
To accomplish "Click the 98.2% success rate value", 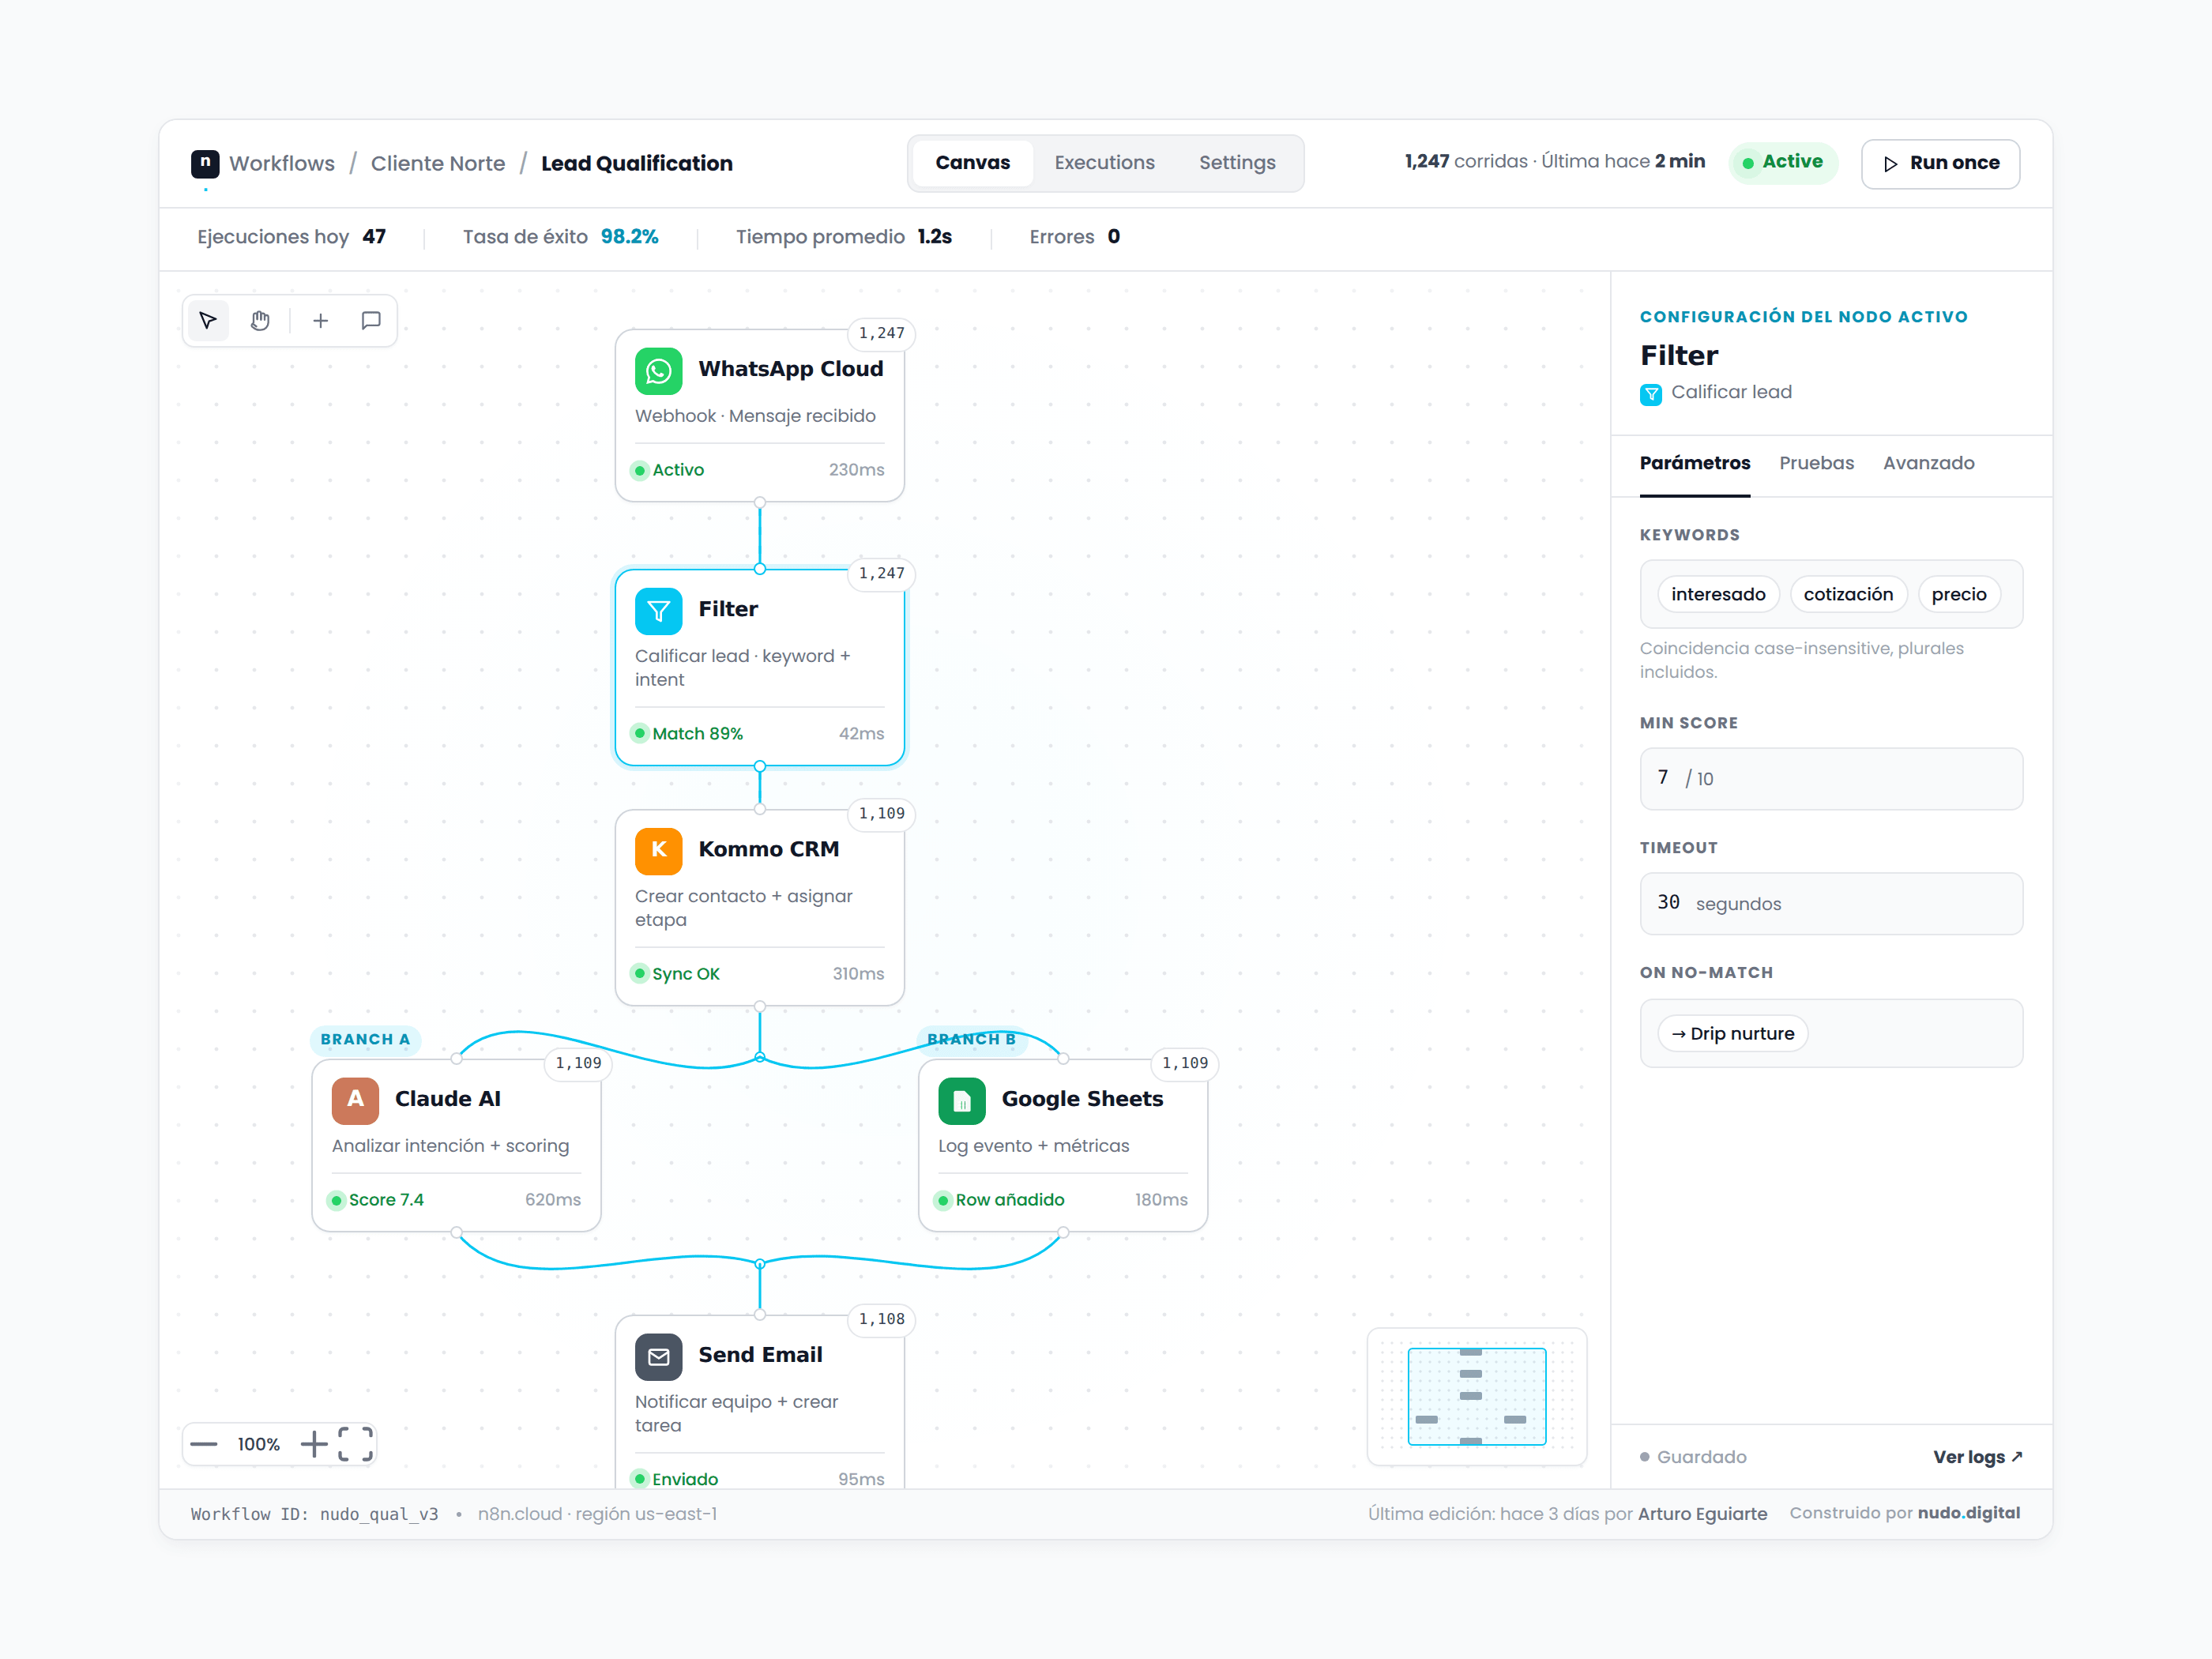I will coord(629,237).
